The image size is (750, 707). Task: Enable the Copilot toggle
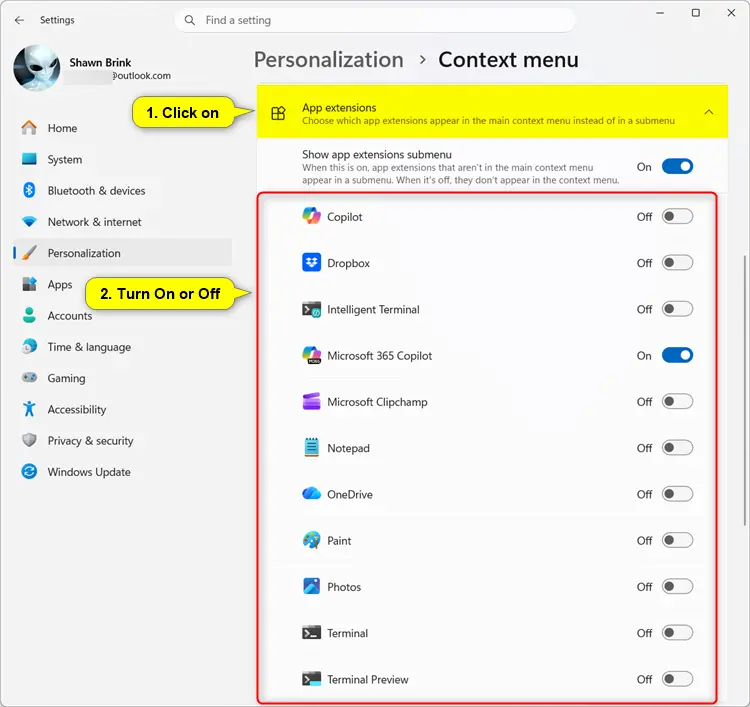click(x=677, y=216)
